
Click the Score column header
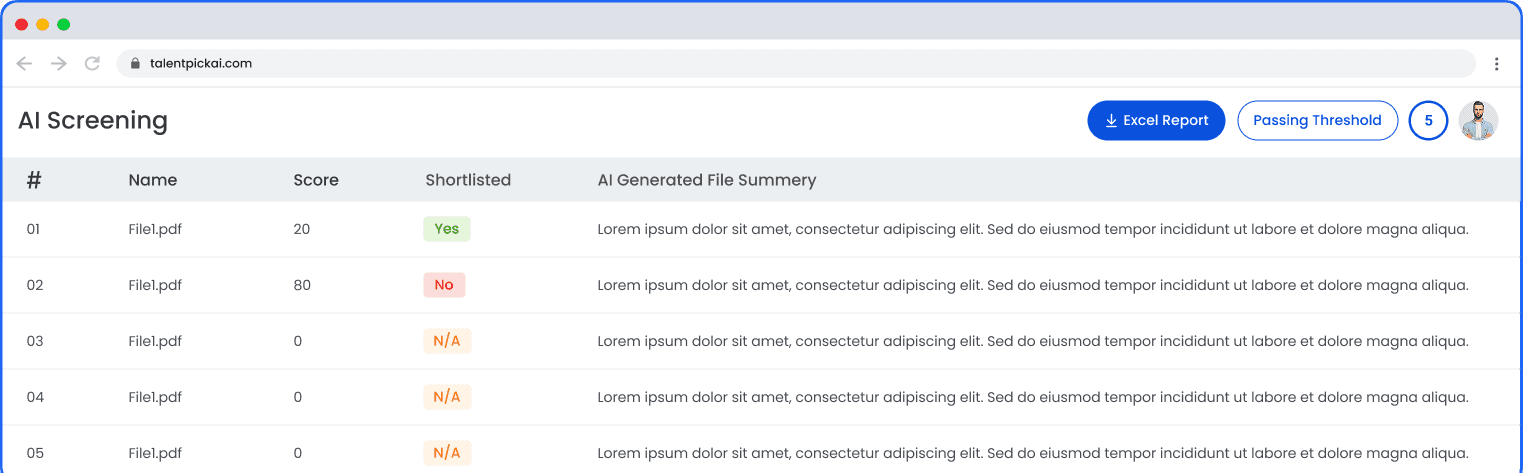[x=316, y=181]
